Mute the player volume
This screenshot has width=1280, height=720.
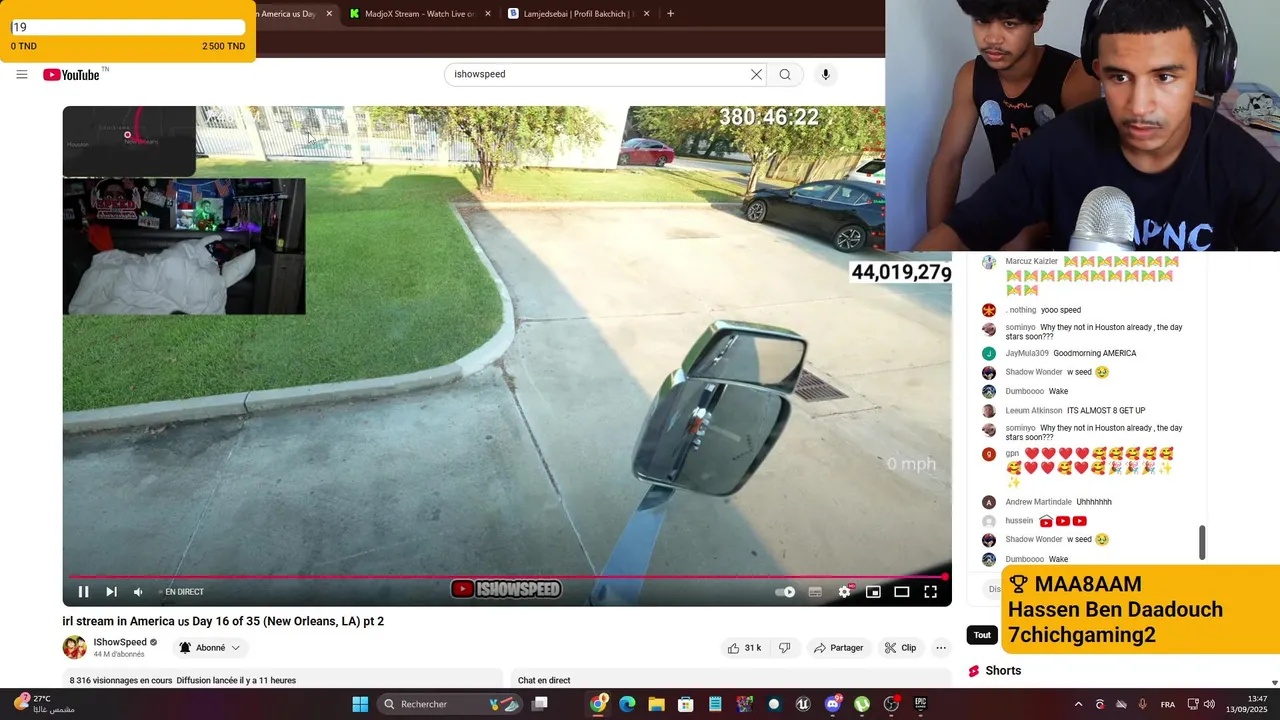pos(138,592)
